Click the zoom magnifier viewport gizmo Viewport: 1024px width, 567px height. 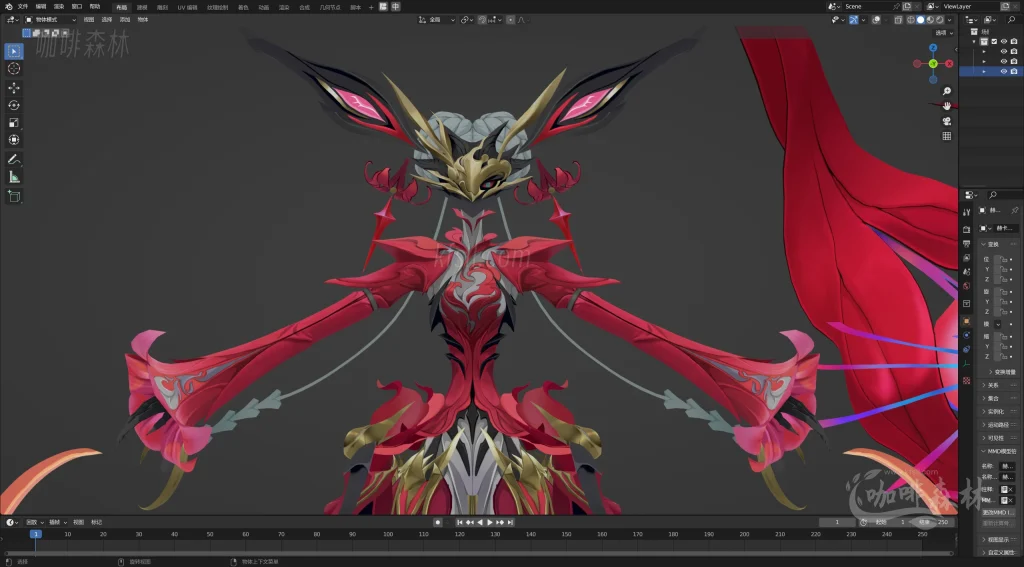pos(946,91)
